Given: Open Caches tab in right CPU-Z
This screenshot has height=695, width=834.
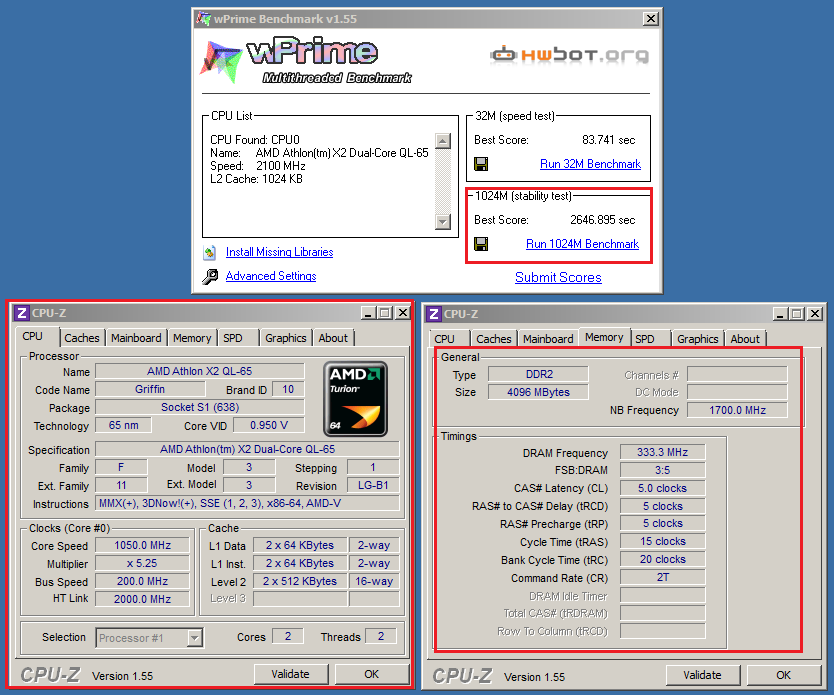Looking at the screenshot, I should pos(494,339).
